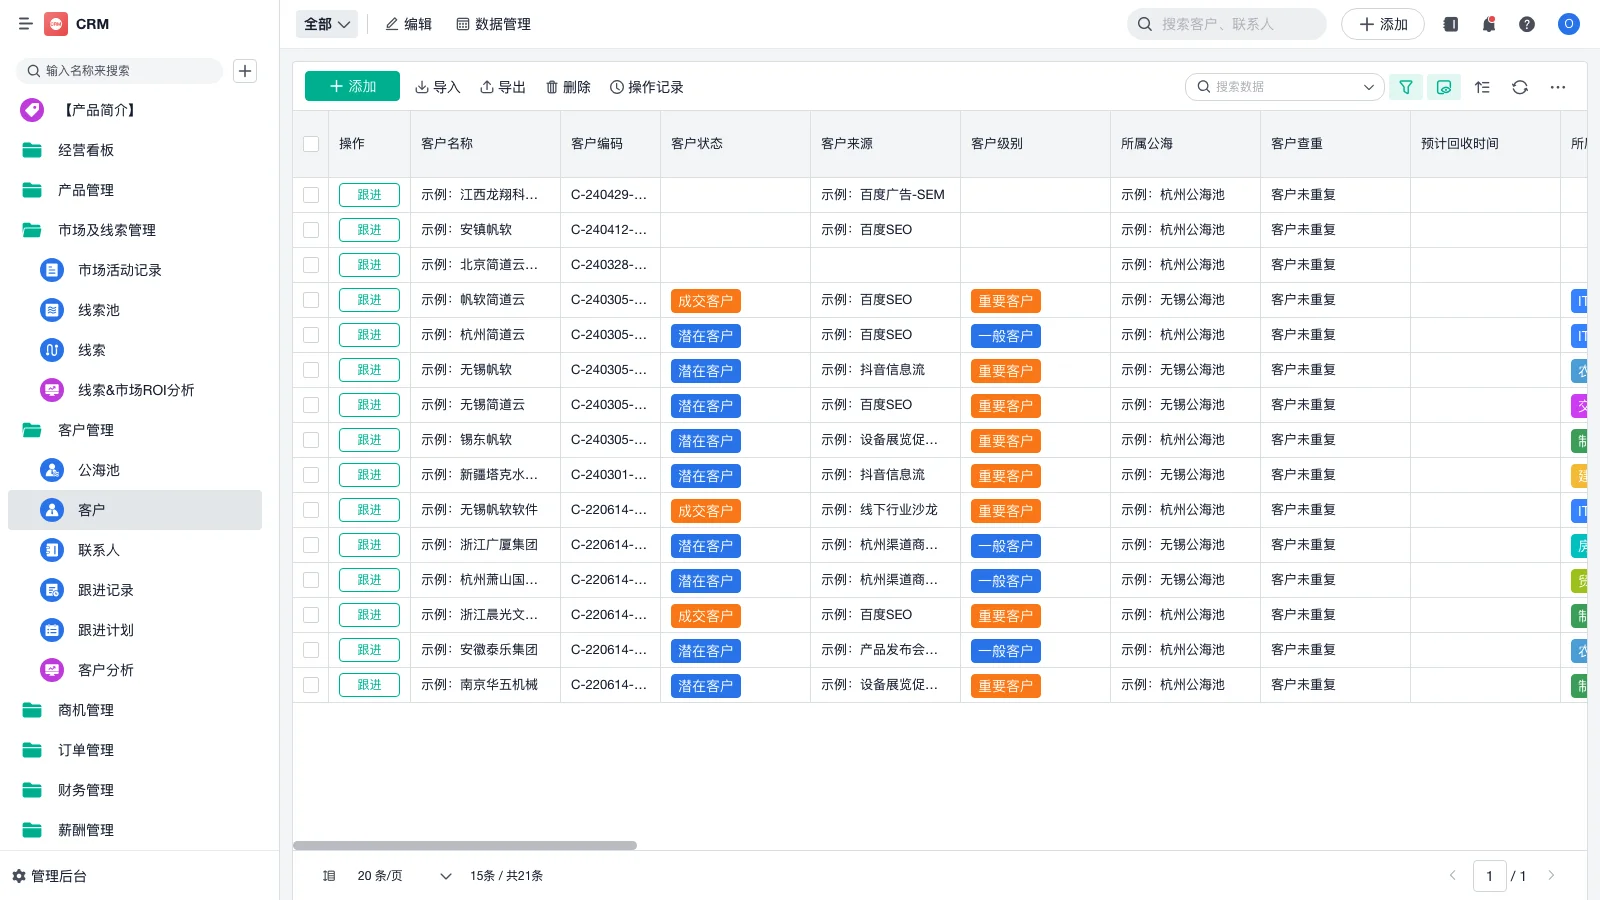This screenshot has width=1600, height=900.
Task: Click the blue 一般客户 tag for 杭州简道云
Action: pos(1006,336)
